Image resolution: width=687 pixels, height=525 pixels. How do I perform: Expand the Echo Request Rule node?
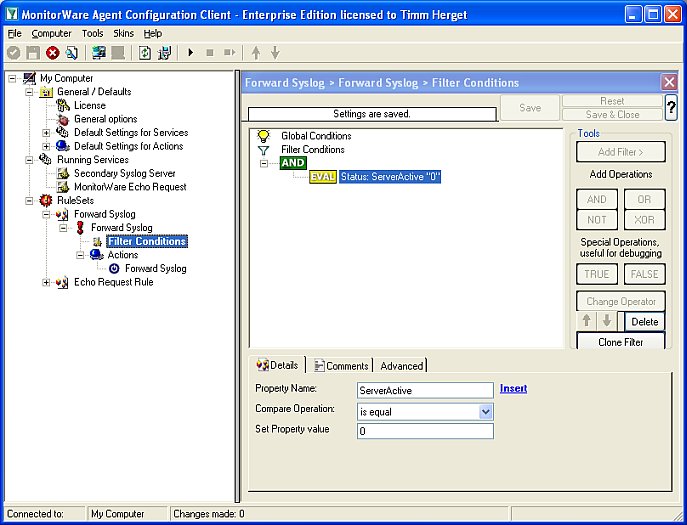46,282
